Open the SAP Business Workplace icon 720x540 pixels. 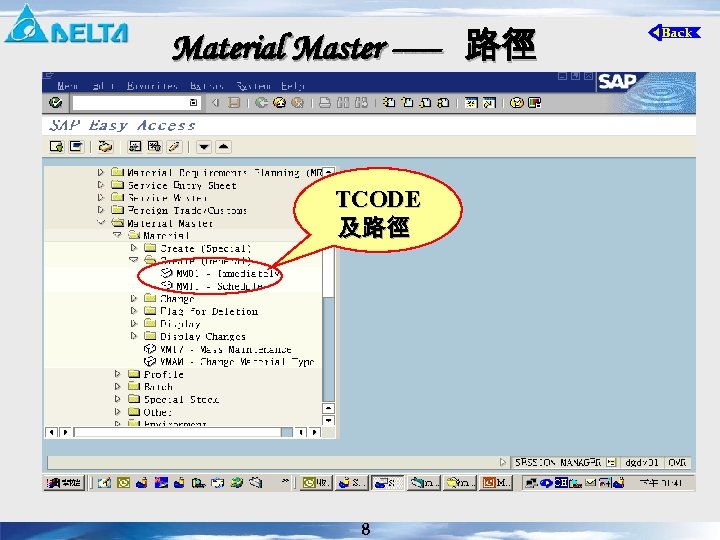(x=105, y=147)
